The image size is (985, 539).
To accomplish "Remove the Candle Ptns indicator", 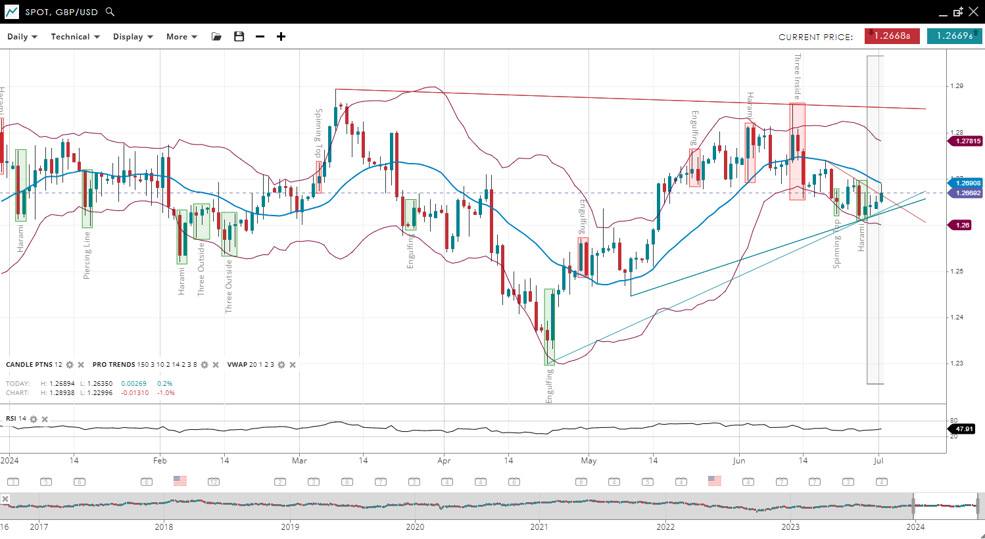I will [x=81, y=365].
